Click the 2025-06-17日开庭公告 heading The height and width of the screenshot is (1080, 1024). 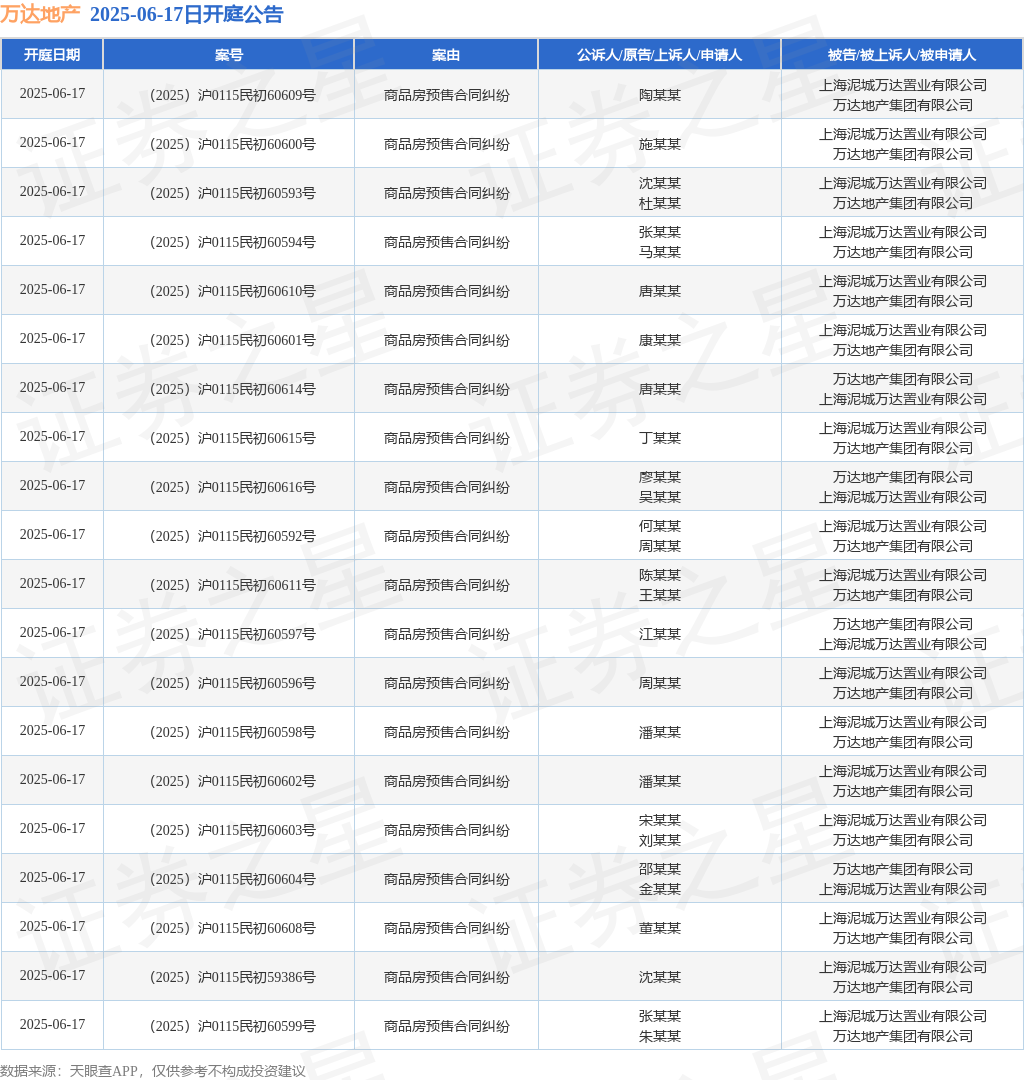pos(187,14)
